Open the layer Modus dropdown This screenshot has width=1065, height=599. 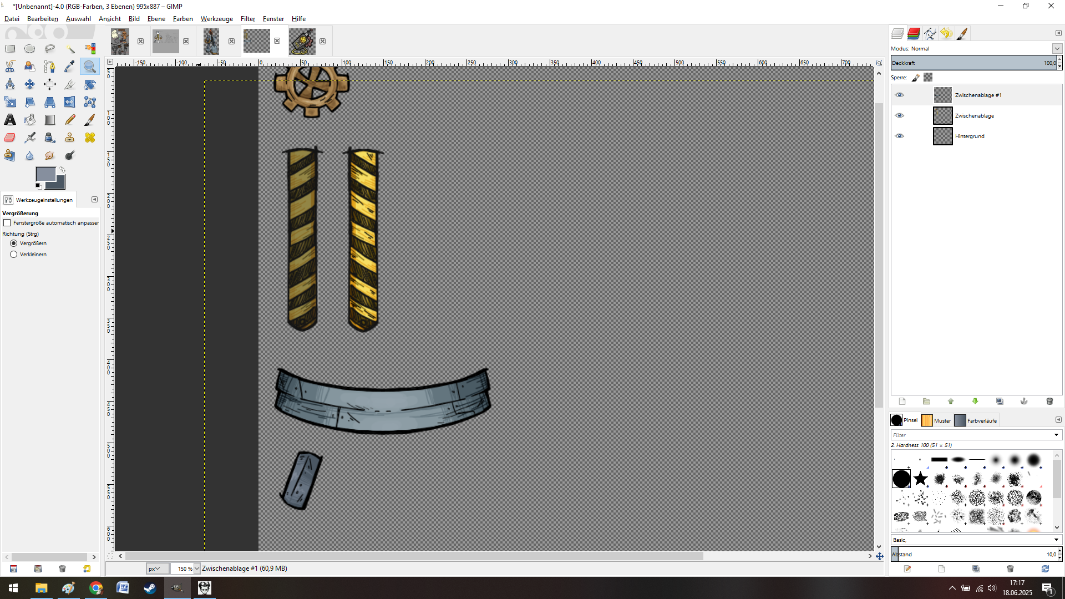pyautogui.click(x=1057, y=48)
